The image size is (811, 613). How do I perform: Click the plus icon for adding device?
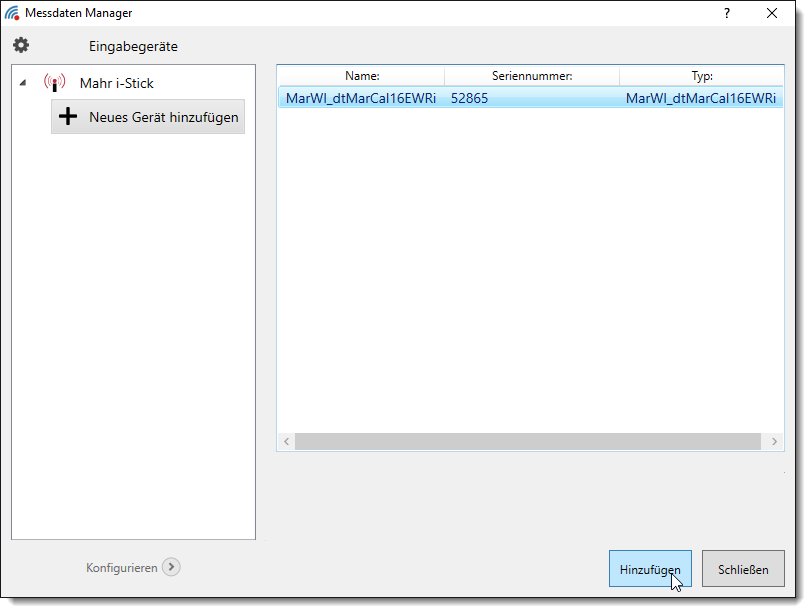pos(68,117)
